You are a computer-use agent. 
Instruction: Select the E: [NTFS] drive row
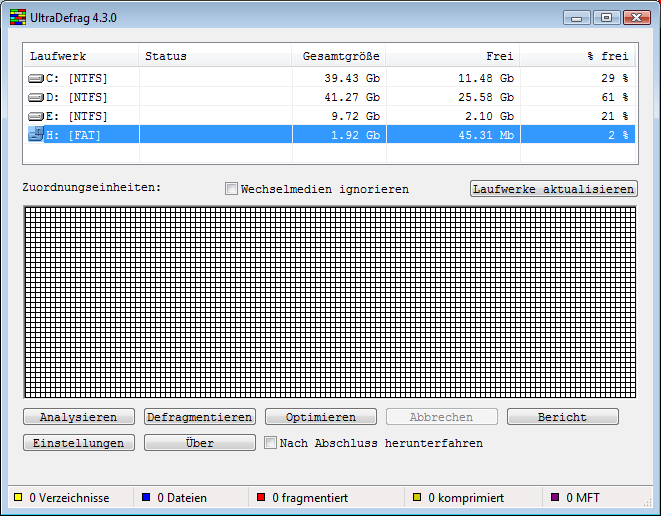330,116
